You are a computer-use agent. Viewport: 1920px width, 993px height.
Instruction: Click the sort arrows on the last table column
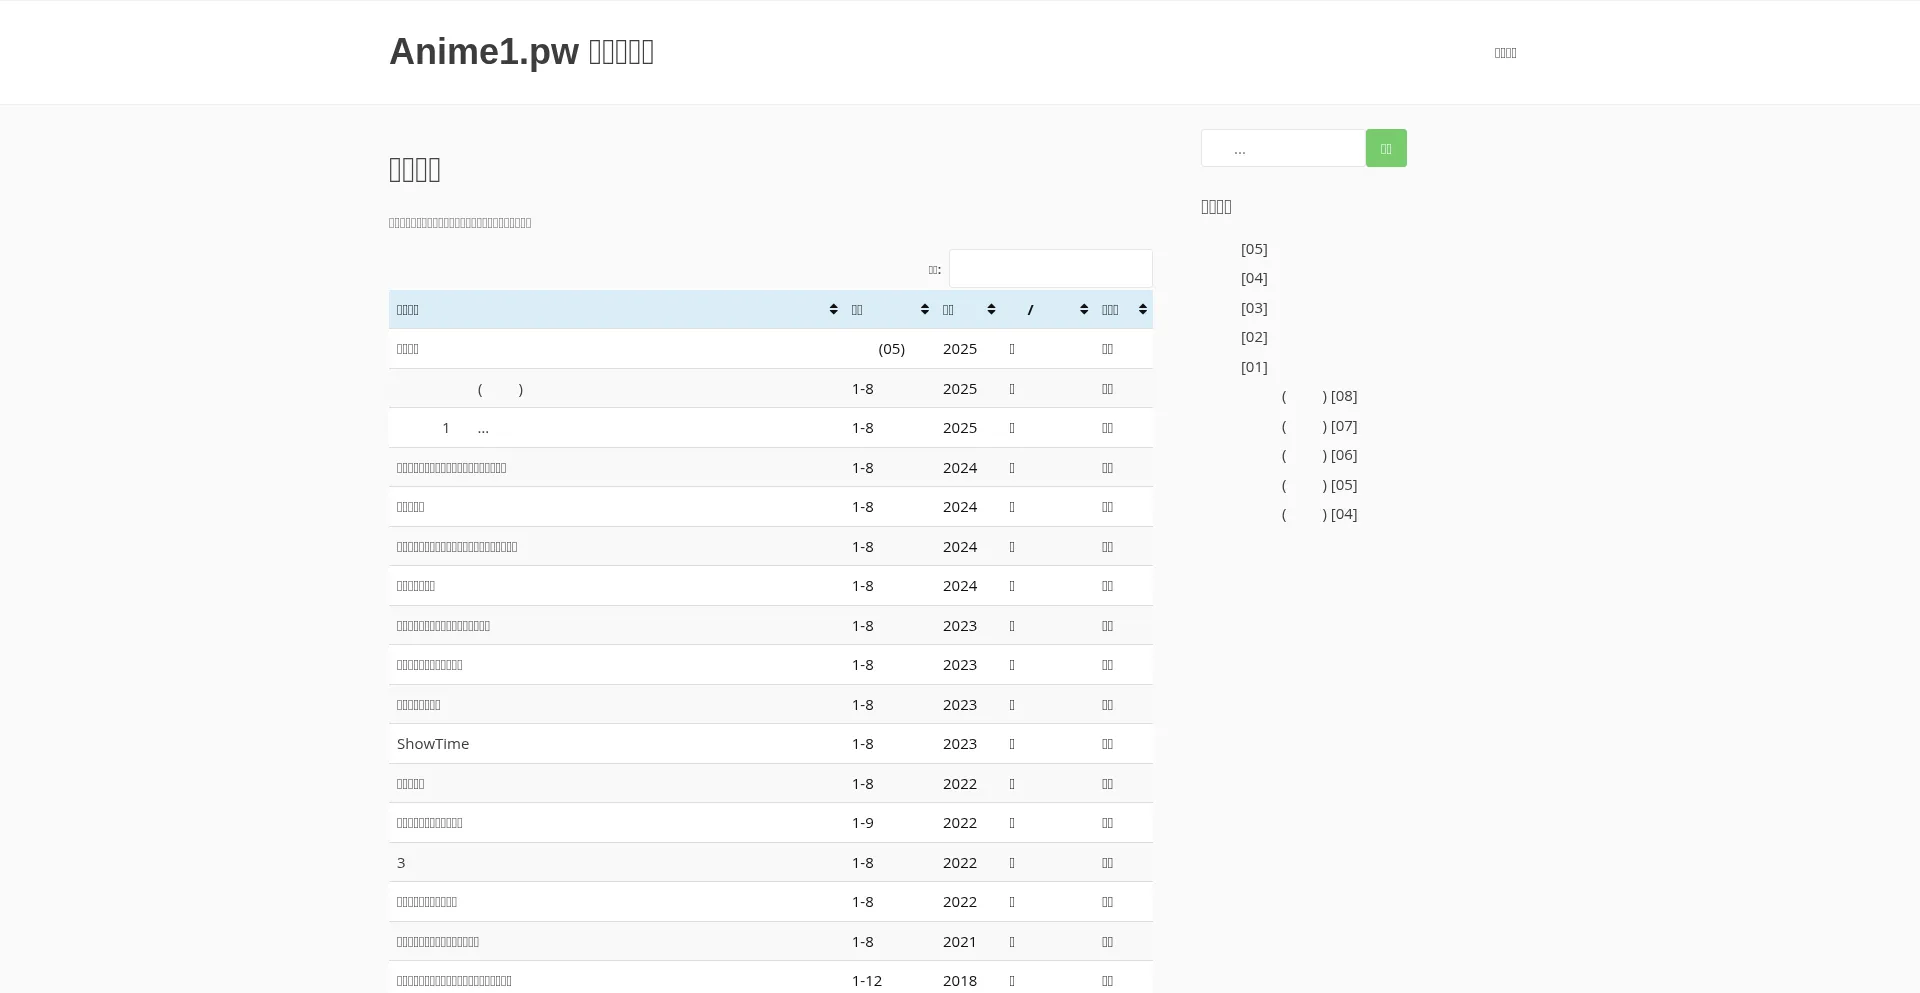[1142, 310]
